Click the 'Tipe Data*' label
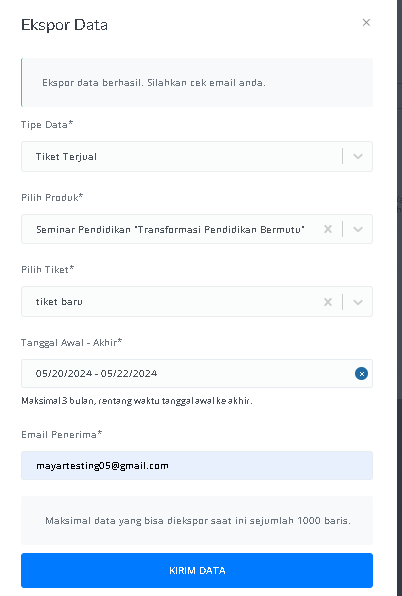The width and height of the screenshot is (402, 596). [x=47, y=125]
